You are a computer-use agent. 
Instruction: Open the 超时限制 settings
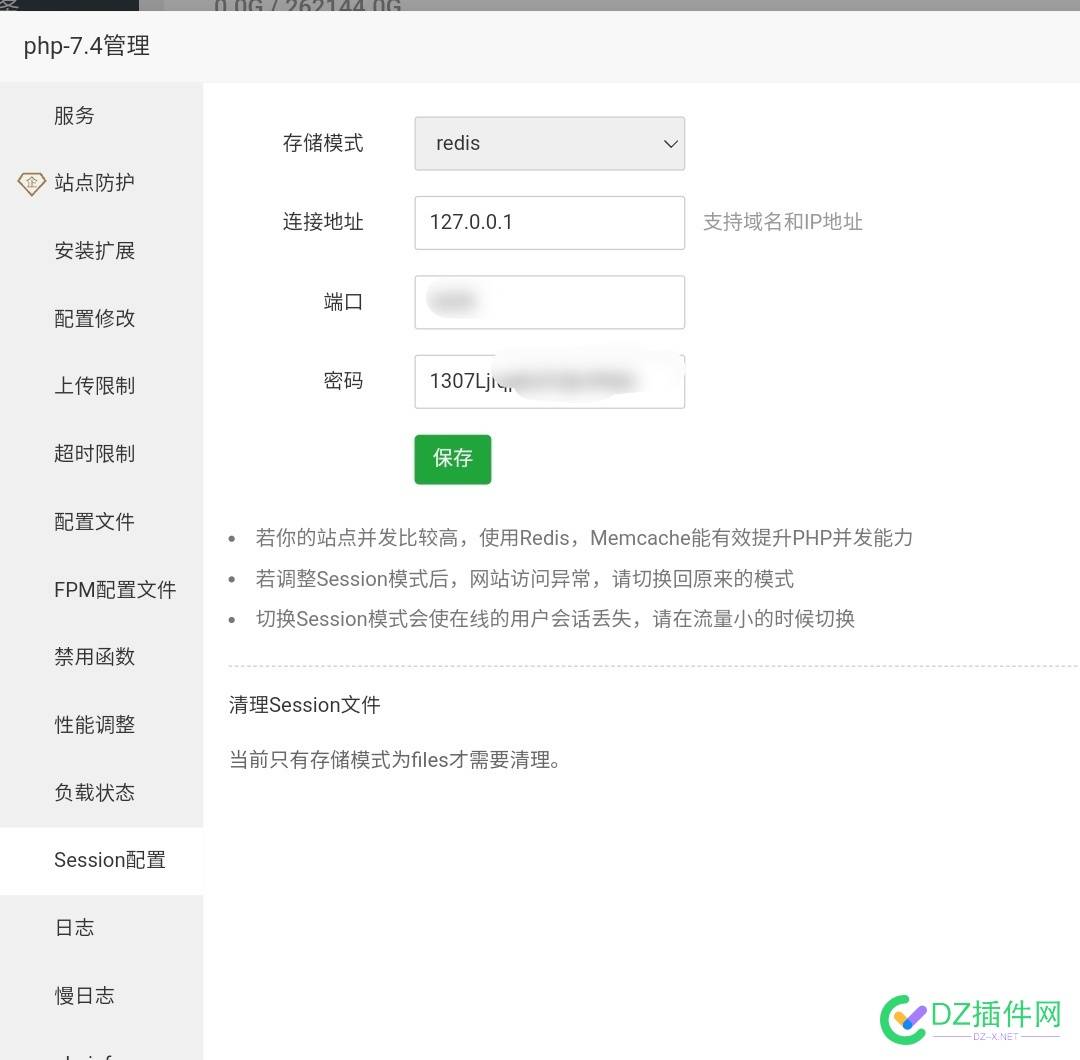coord(94,453)
